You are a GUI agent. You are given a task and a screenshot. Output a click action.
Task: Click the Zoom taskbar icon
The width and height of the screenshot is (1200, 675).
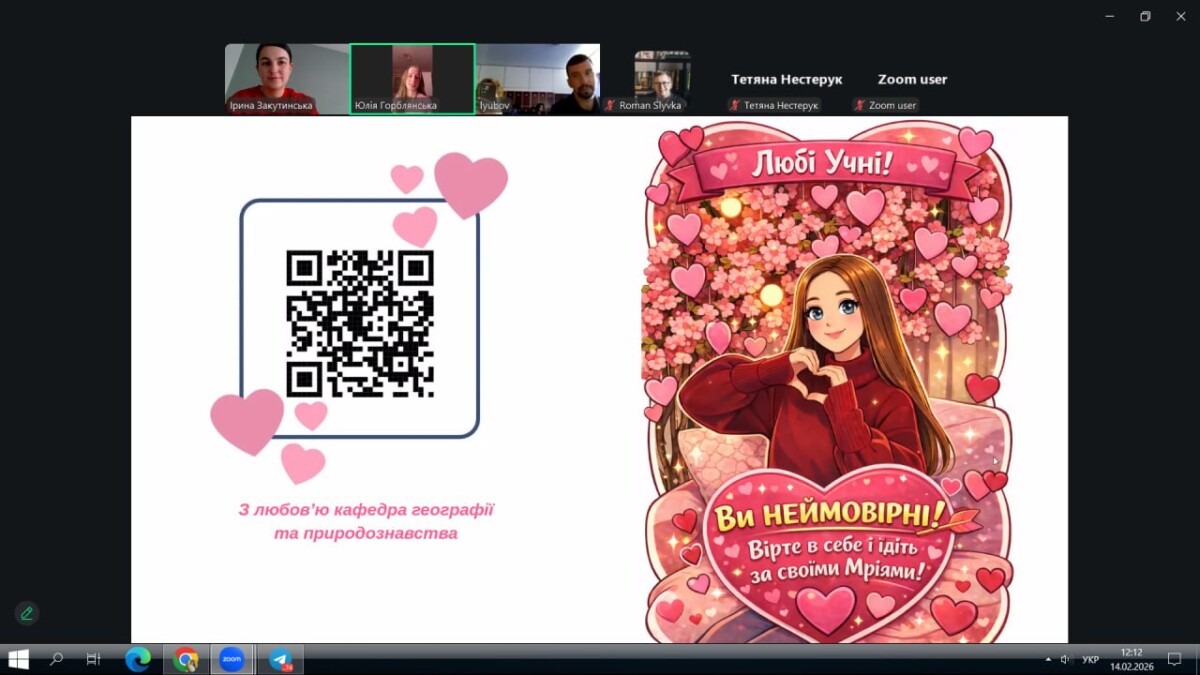(x=232, y=659)
